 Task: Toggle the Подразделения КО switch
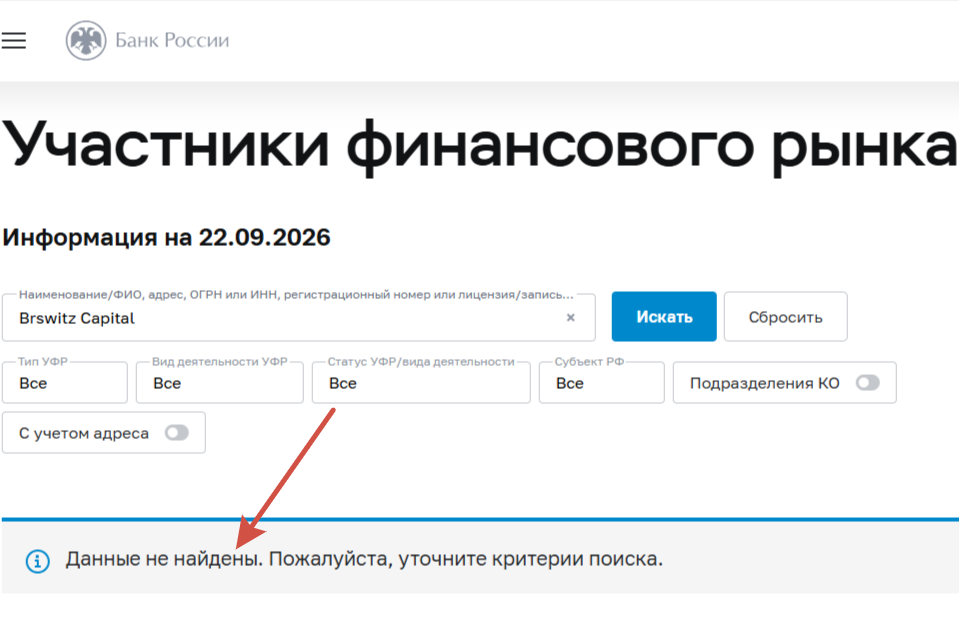tap(867, 383)
